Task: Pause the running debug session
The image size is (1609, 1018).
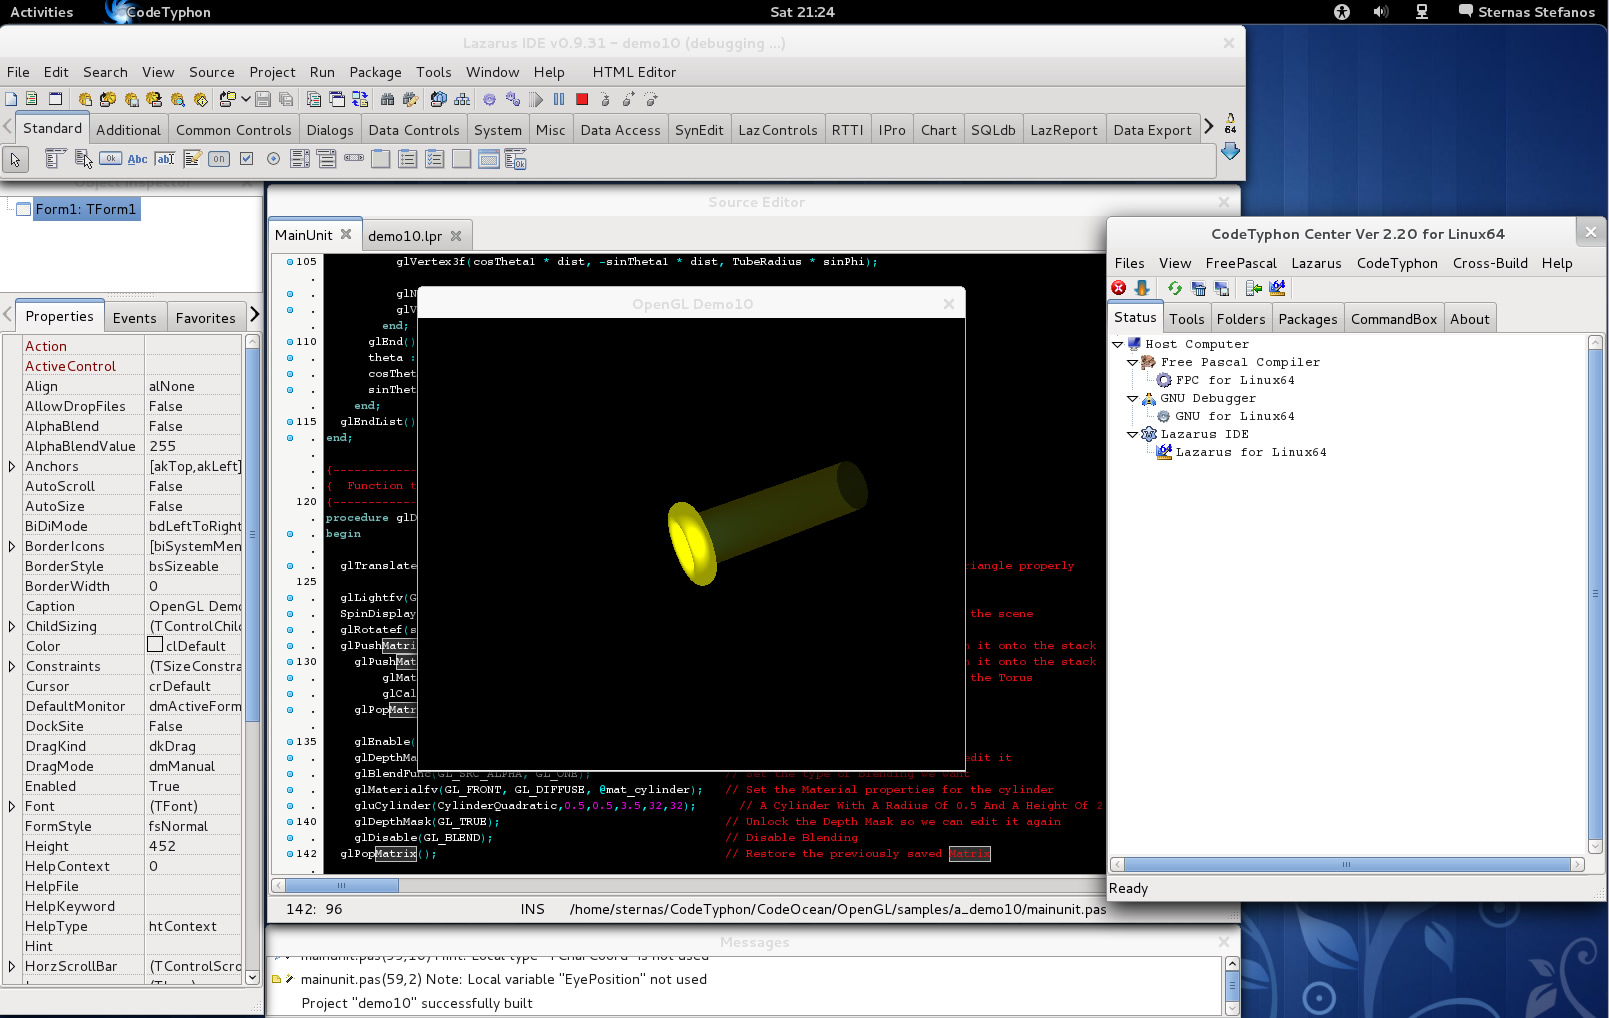Action: coord(559,99)
